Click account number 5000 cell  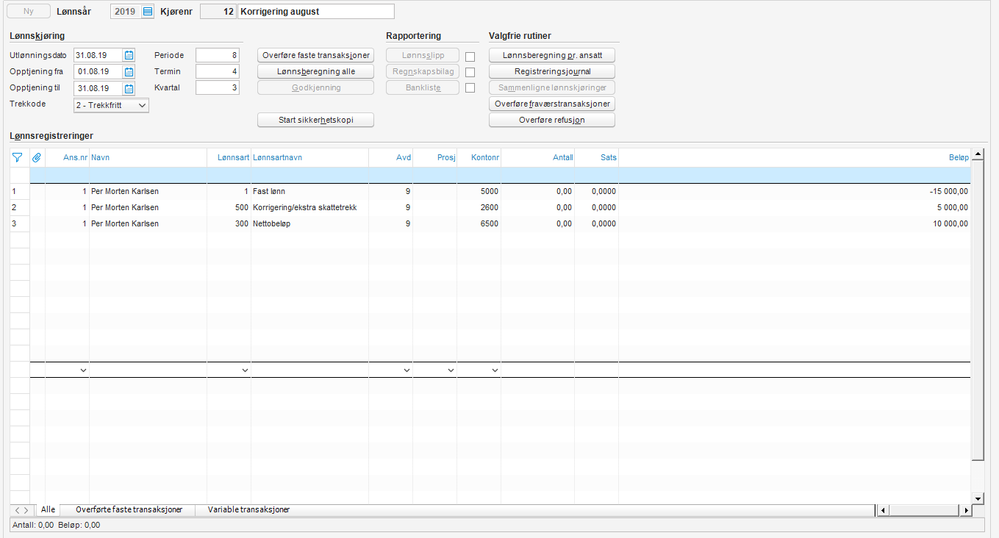pos(479,191)
